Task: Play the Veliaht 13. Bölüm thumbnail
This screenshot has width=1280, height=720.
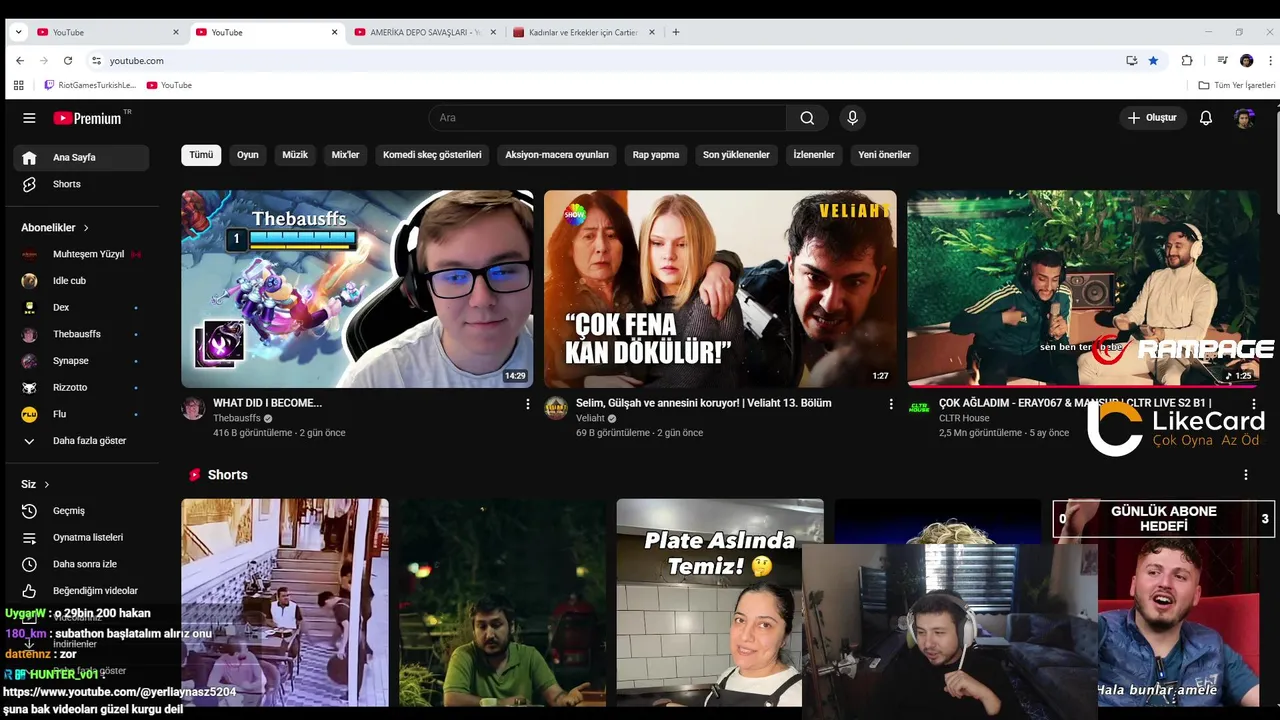Action: tap(720, 289)
